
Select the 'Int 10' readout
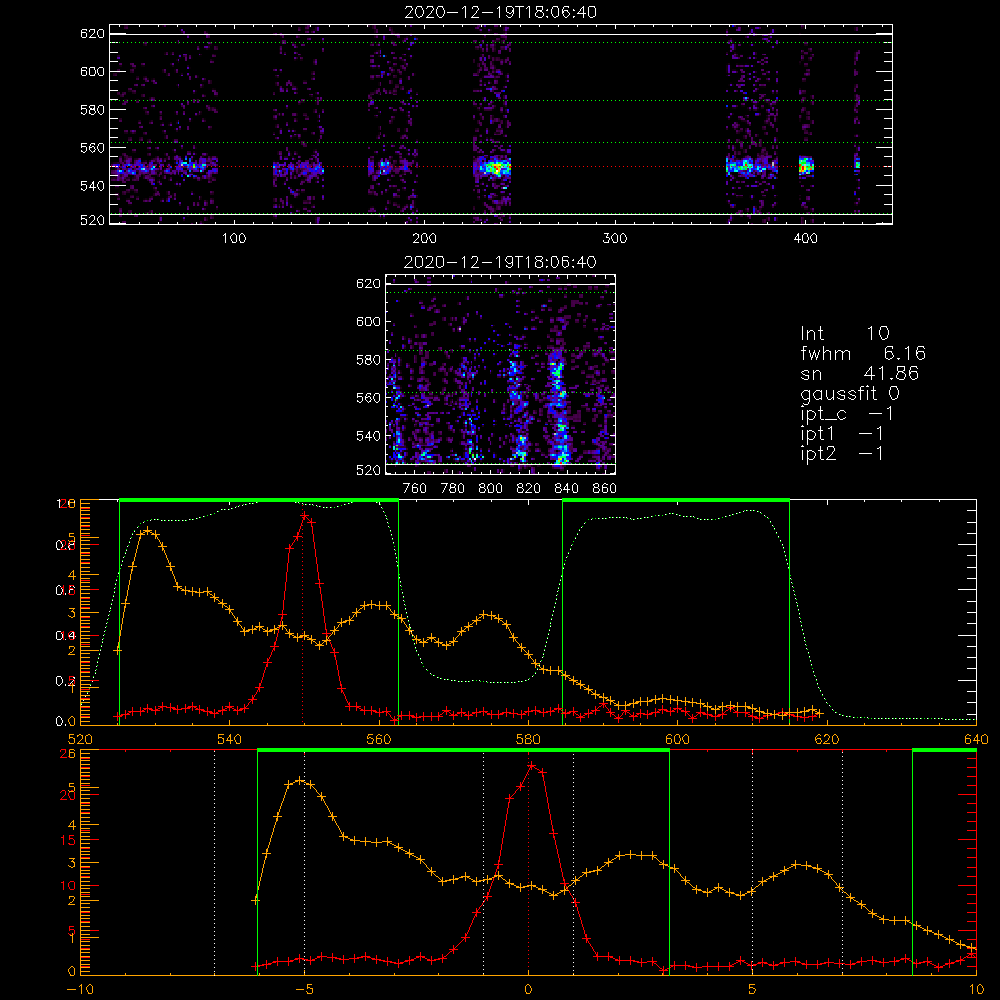[x=844, y=333]
